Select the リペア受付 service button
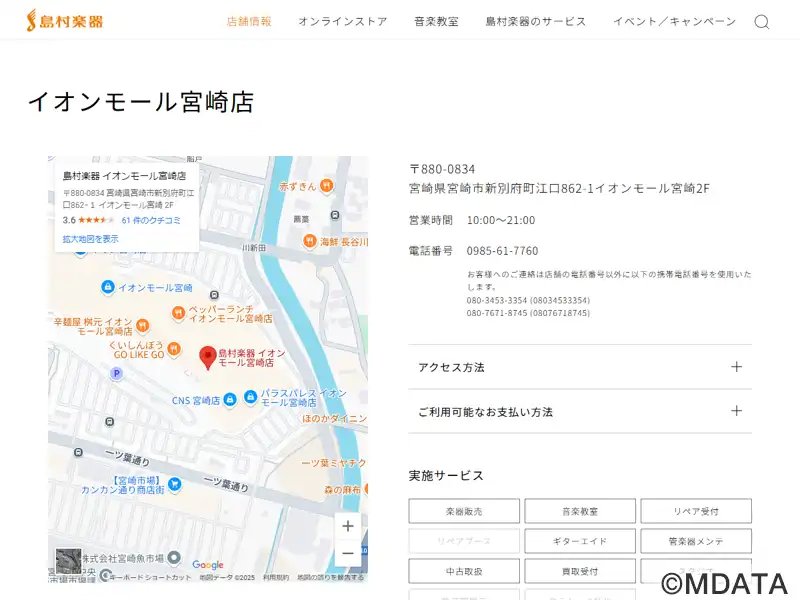Viewport: 800px width, 600px height. (x=696, y=511)
